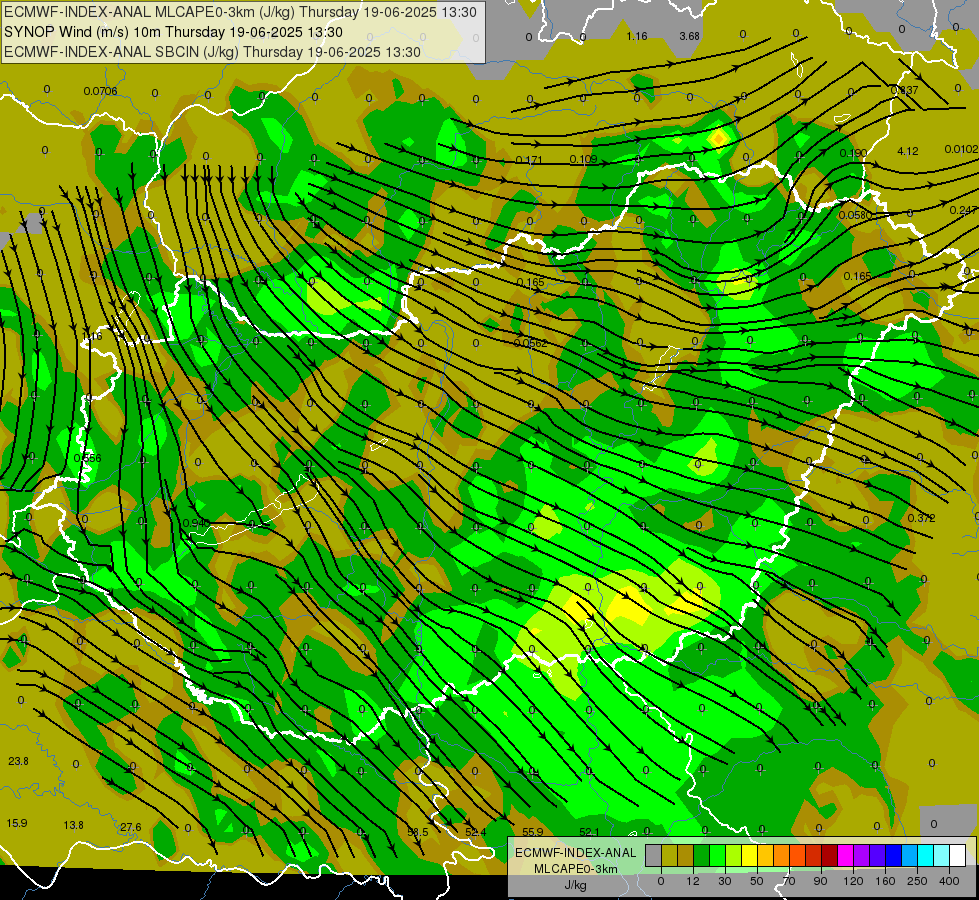The height and width of the screenshot is (900, 979).
Task: Click the cyan legend swatch
Action: (926, 855)
